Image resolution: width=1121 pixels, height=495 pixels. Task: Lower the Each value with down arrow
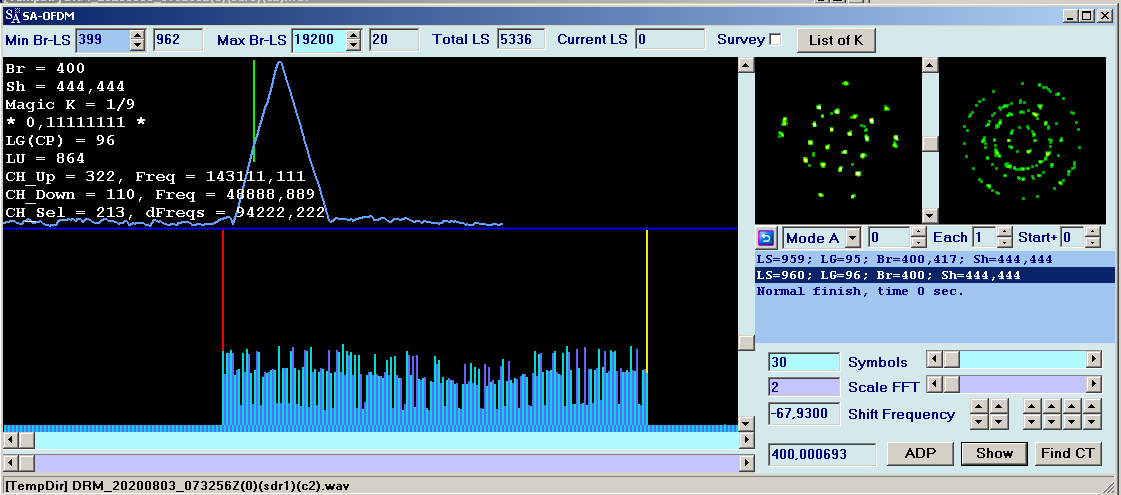[x=1004, y=242]
